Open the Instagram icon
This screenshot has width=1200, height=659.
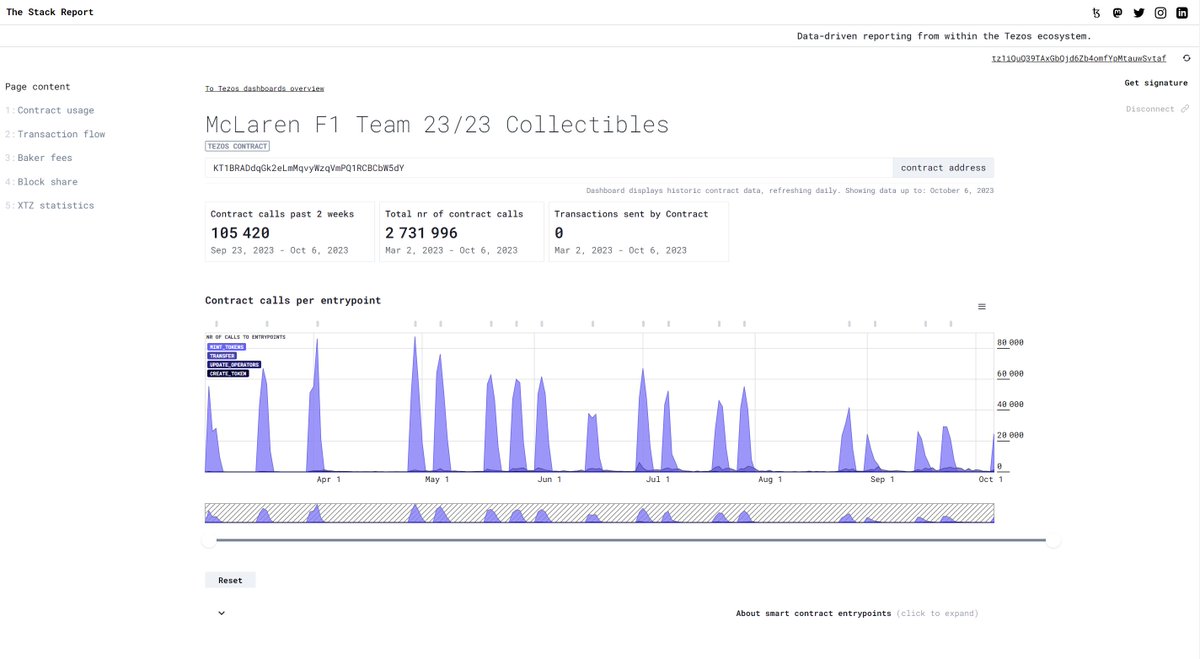coord(1160,13)
